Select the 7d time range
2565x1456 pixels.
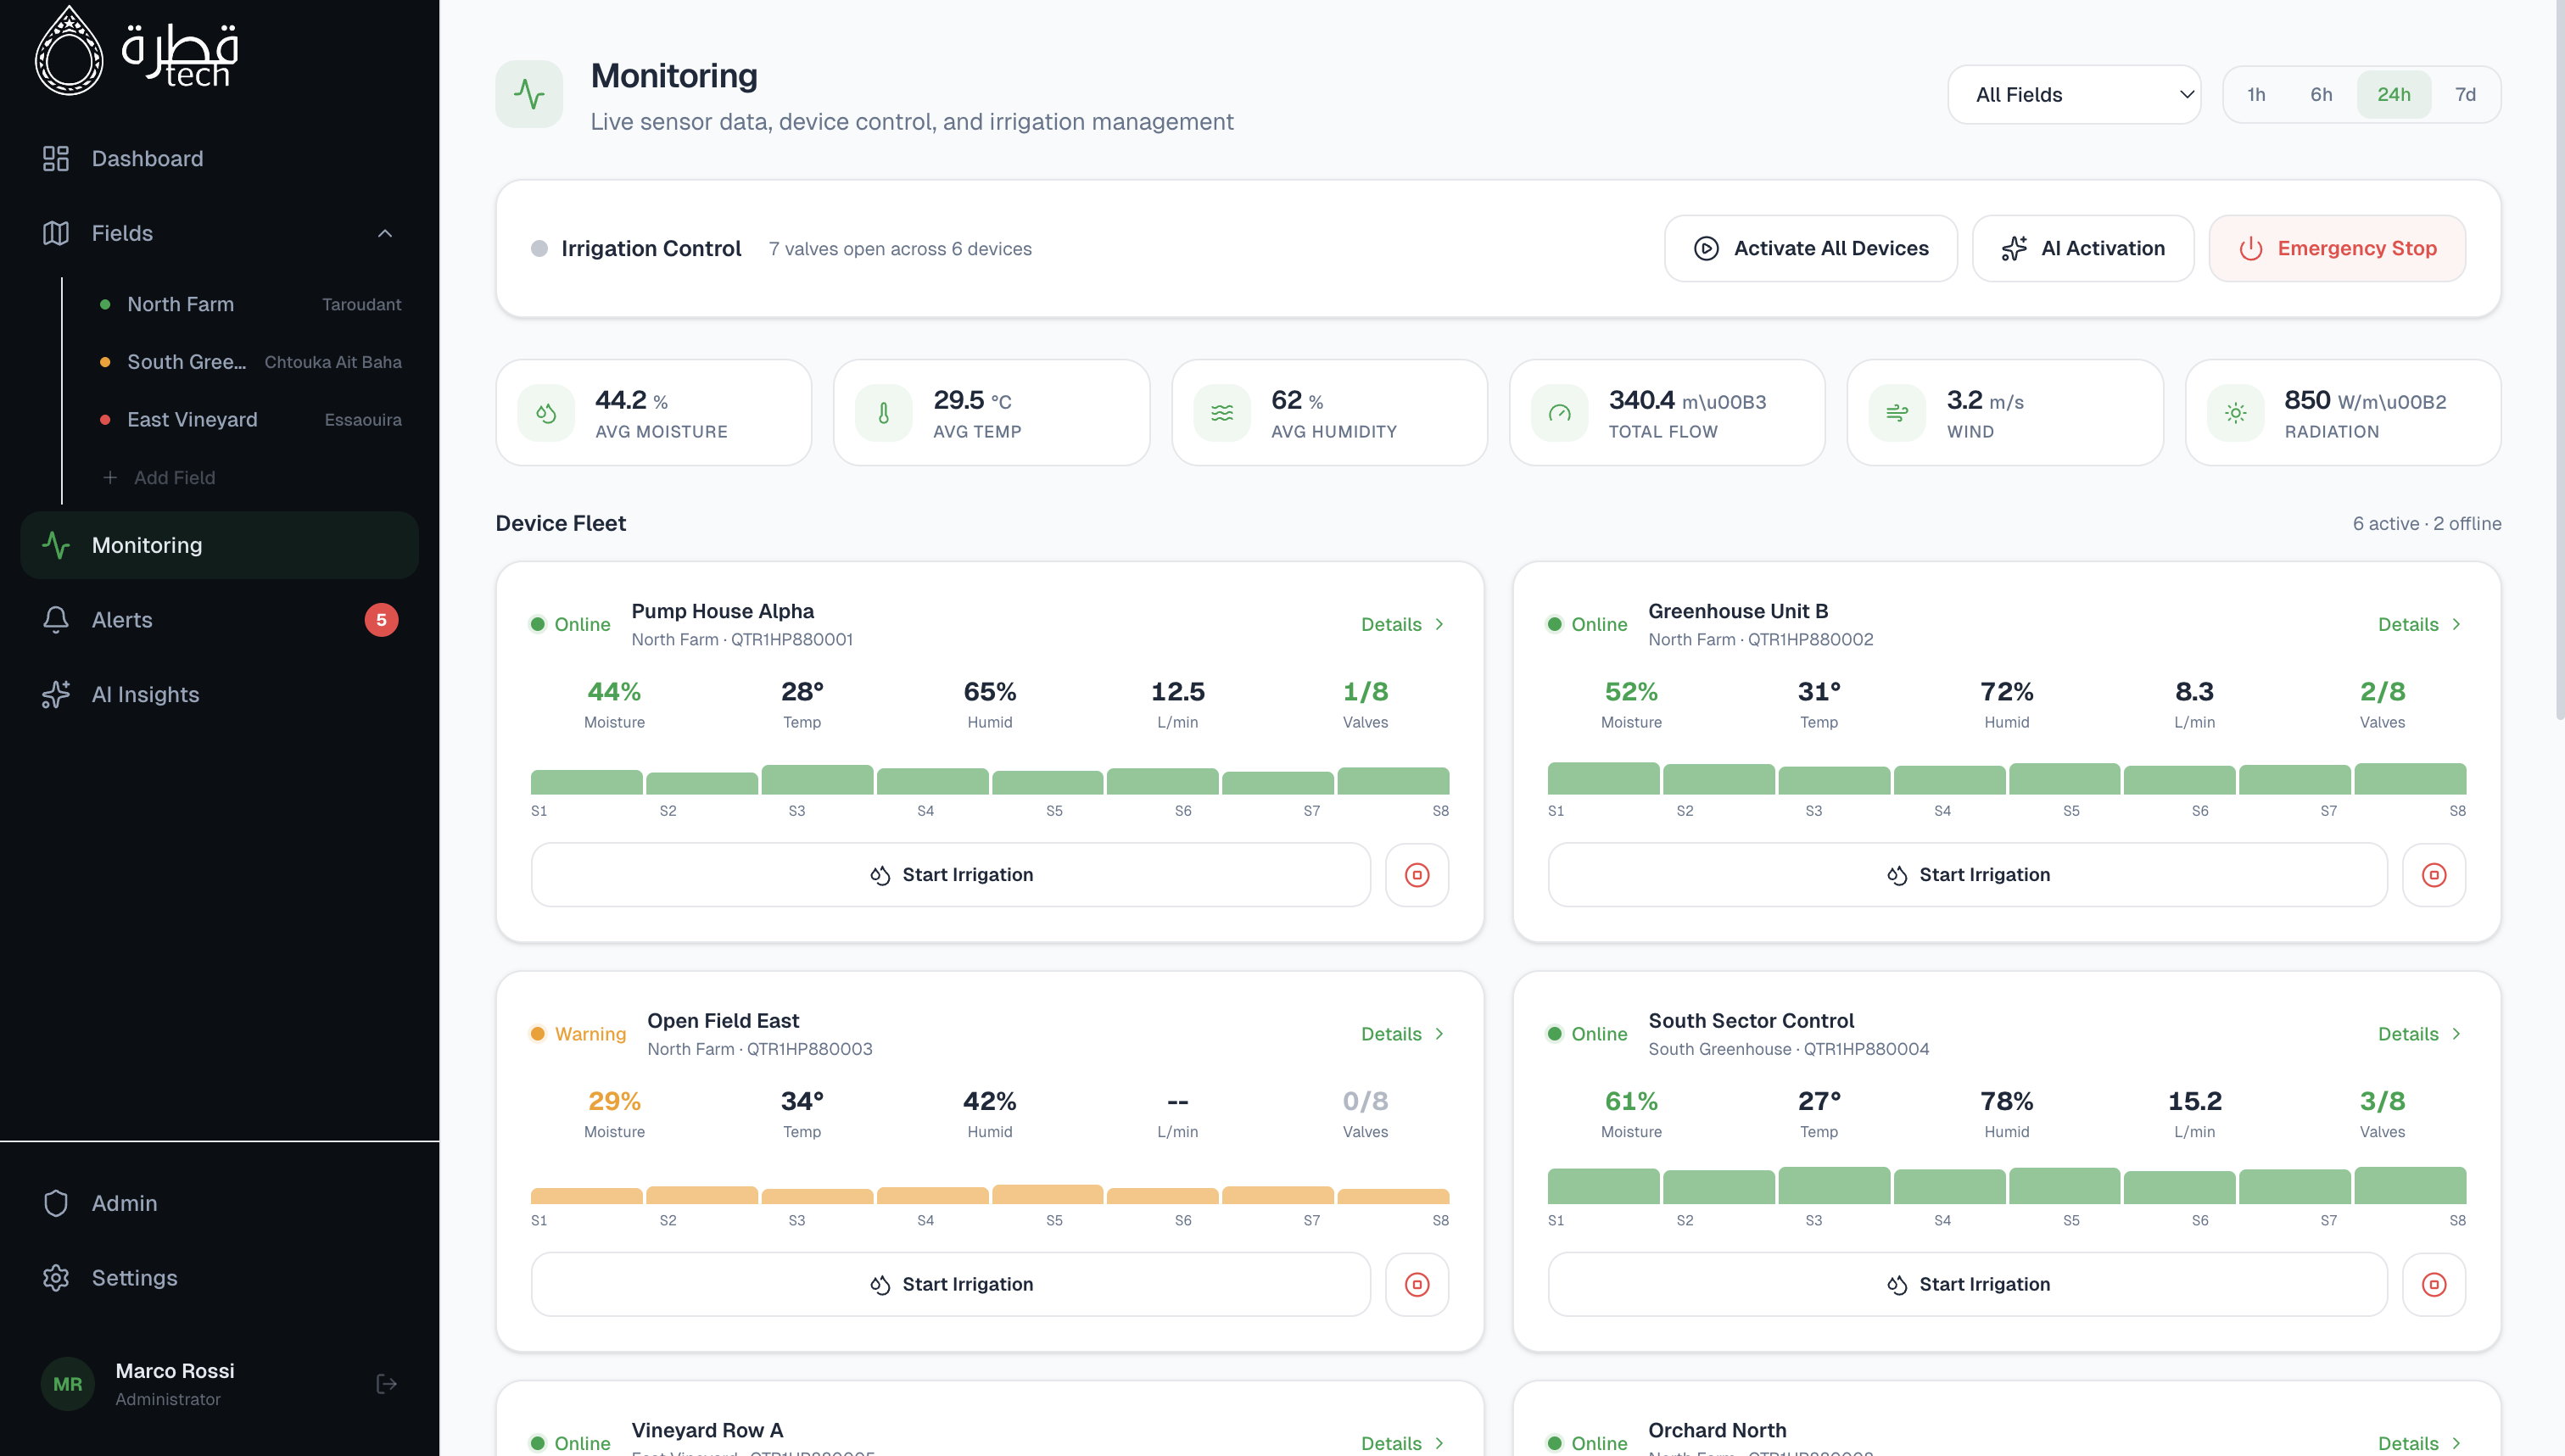pyautogui.click(x=2465, y=95)
